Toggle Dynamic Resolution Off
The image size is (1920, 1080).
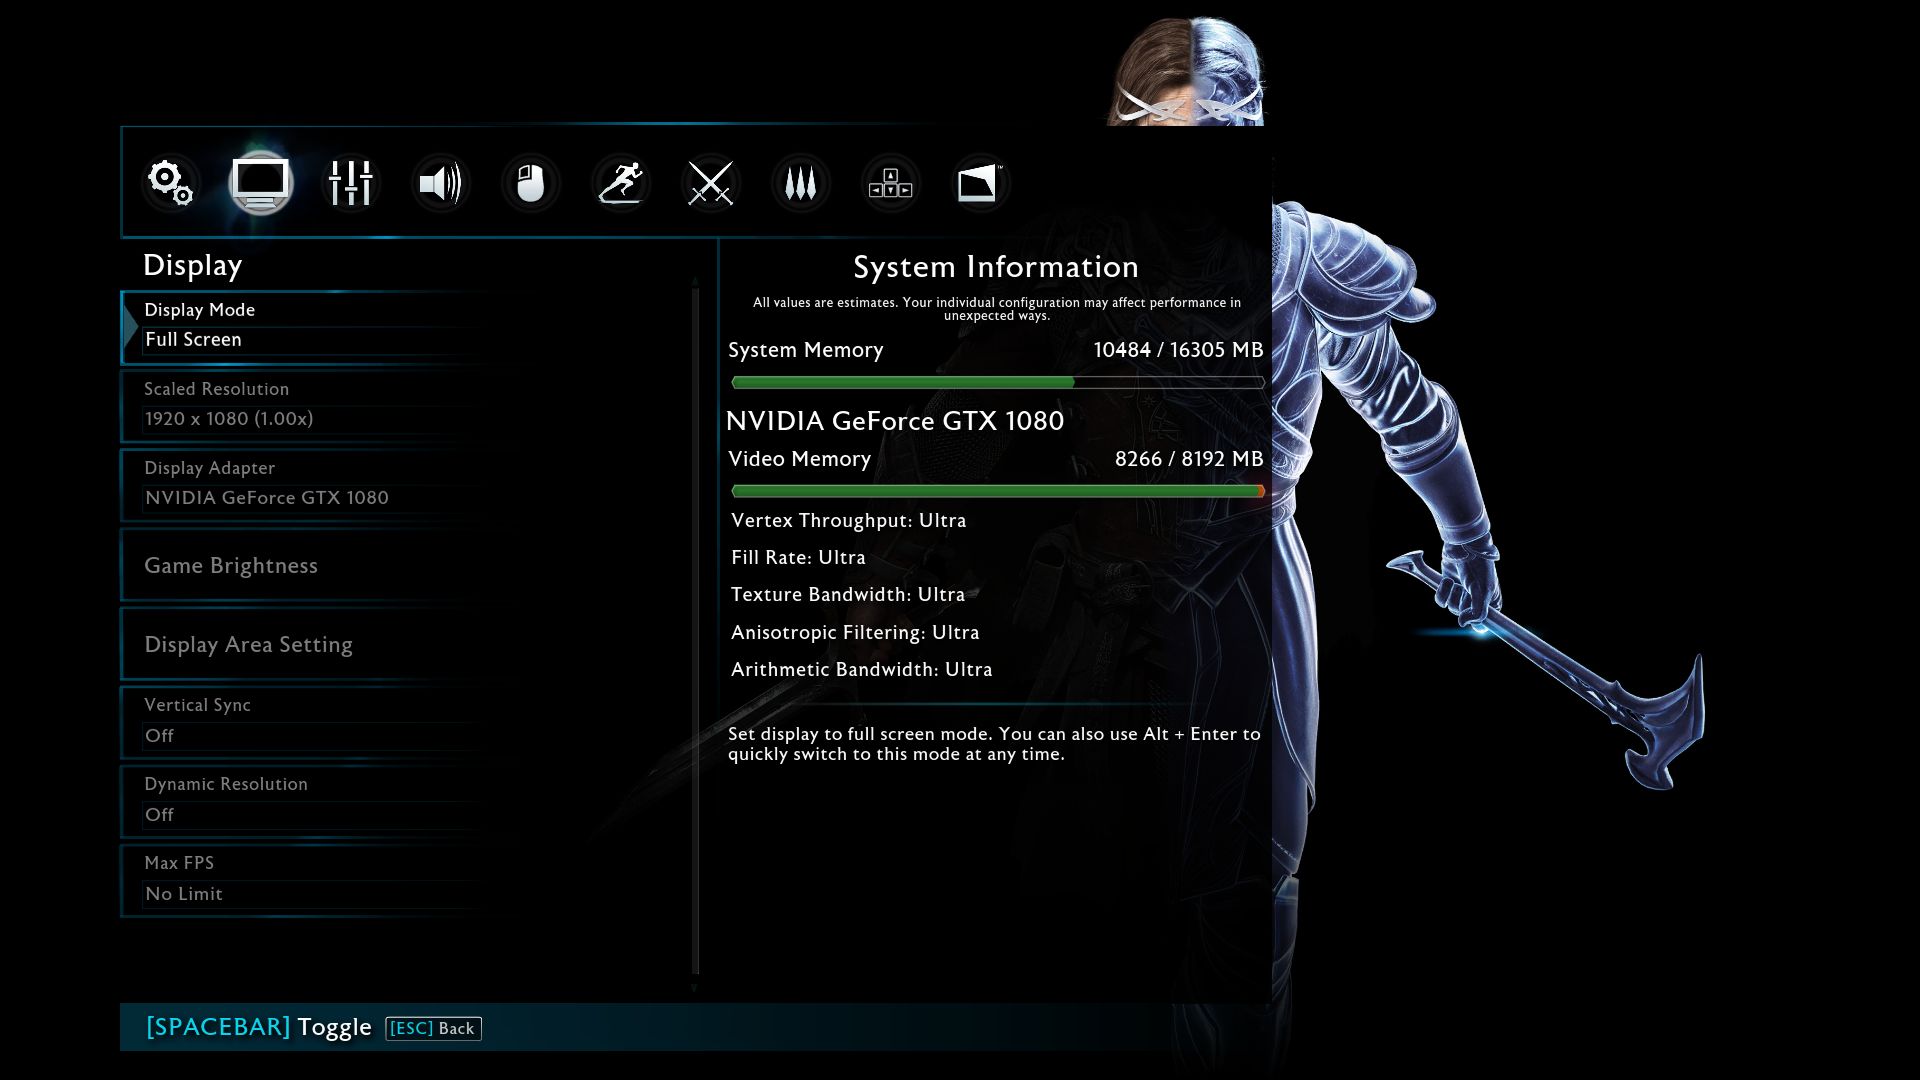tap(405, 800)
